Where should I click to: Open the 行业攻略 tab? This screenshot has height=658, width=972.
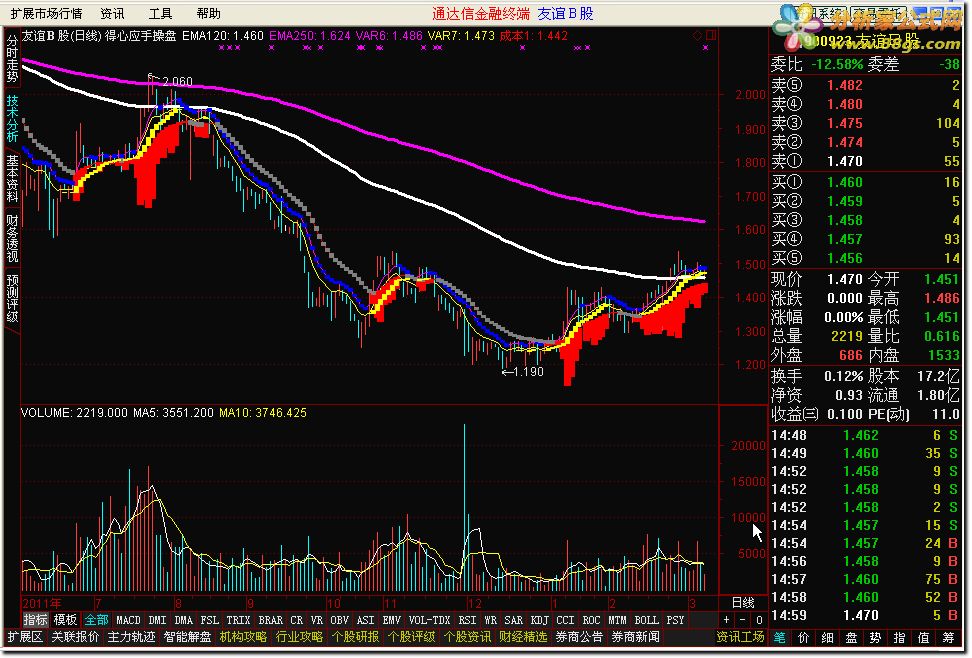[x=299, y=637]
